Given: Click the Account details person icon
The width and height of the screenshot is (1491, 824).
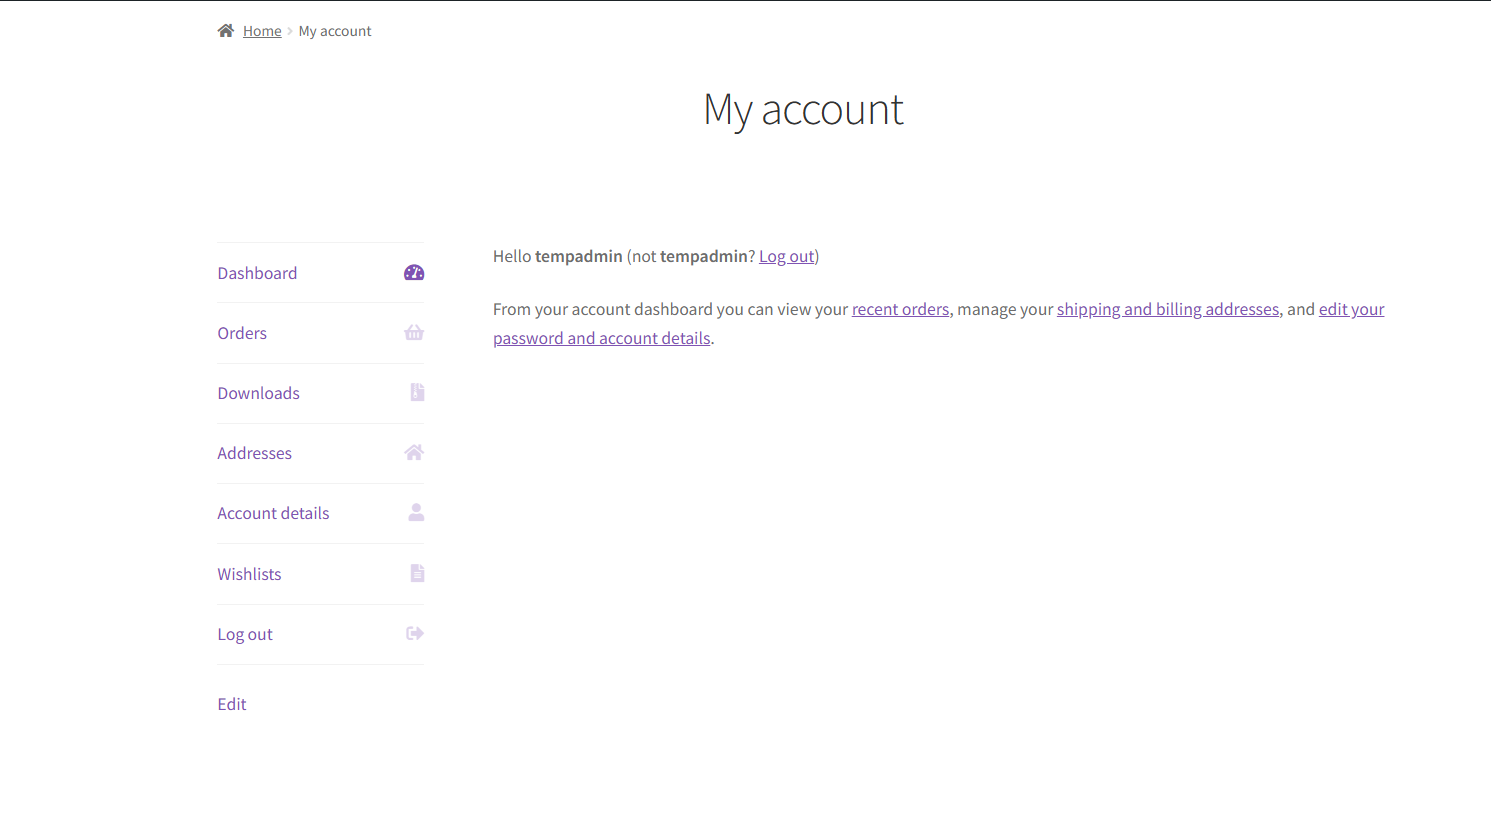Looking at the screenshot, I should point(416,512).
